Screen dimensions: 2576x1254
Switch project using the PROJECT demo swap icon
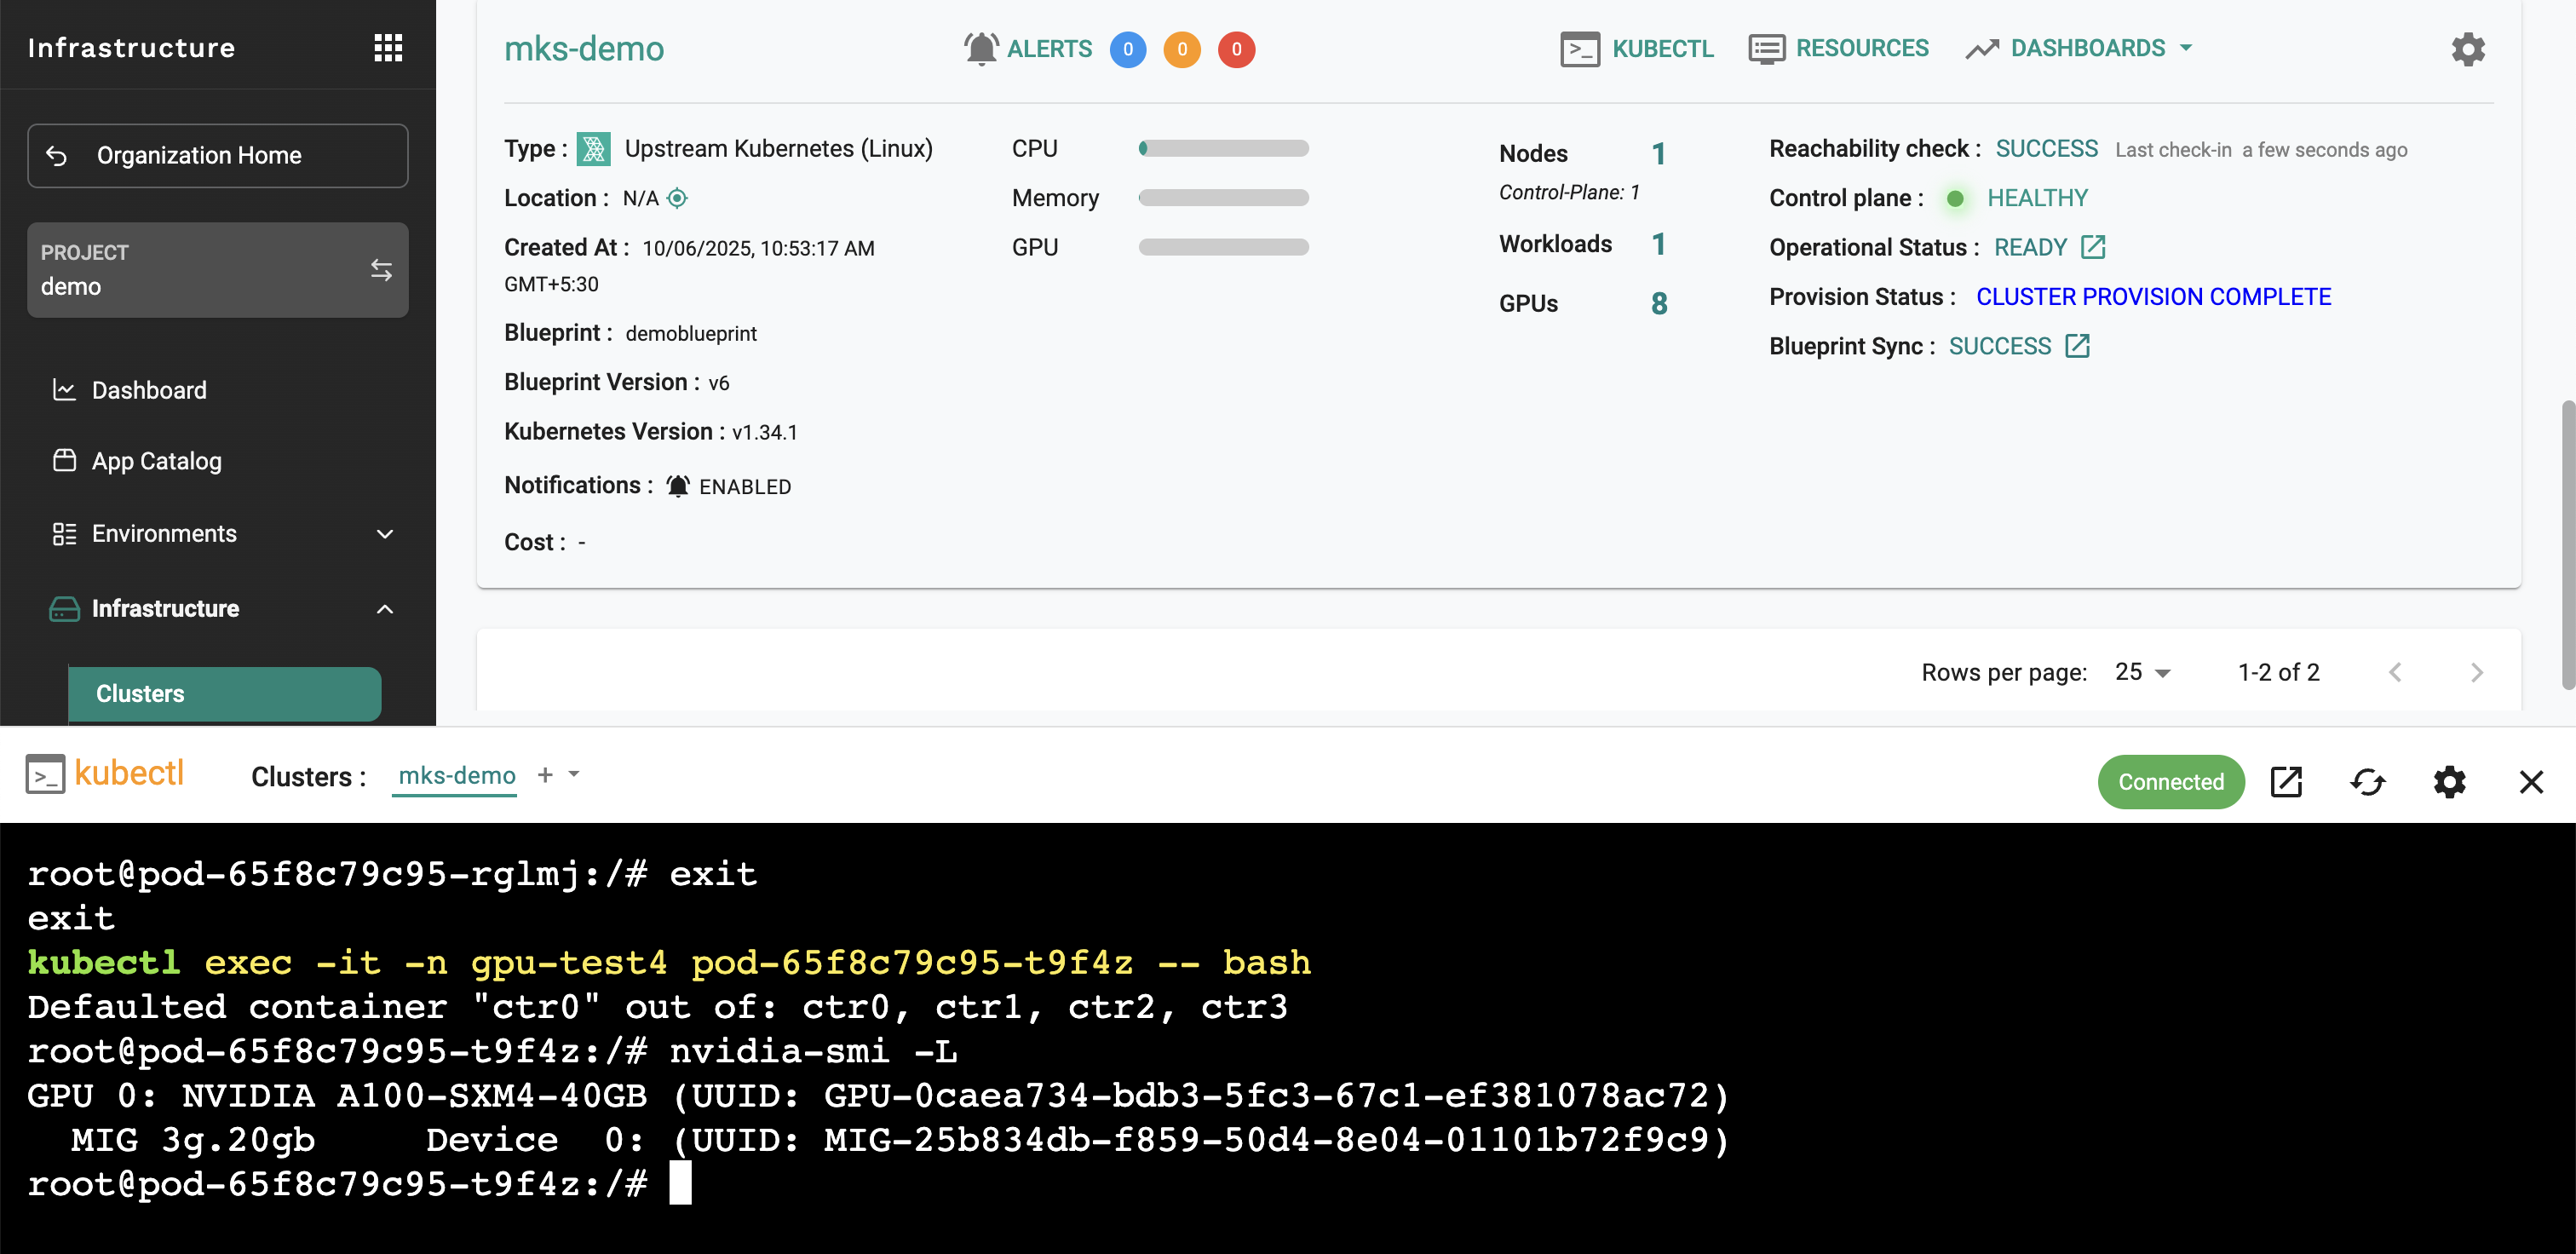coord(381,270)
